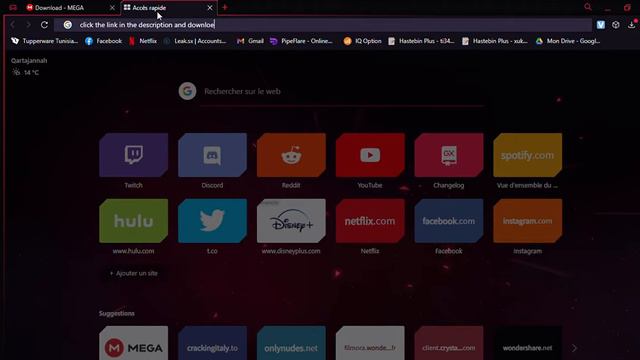Open the blue V extension icon
Viewport: 640px width, 360px height.
coord(600,25)
